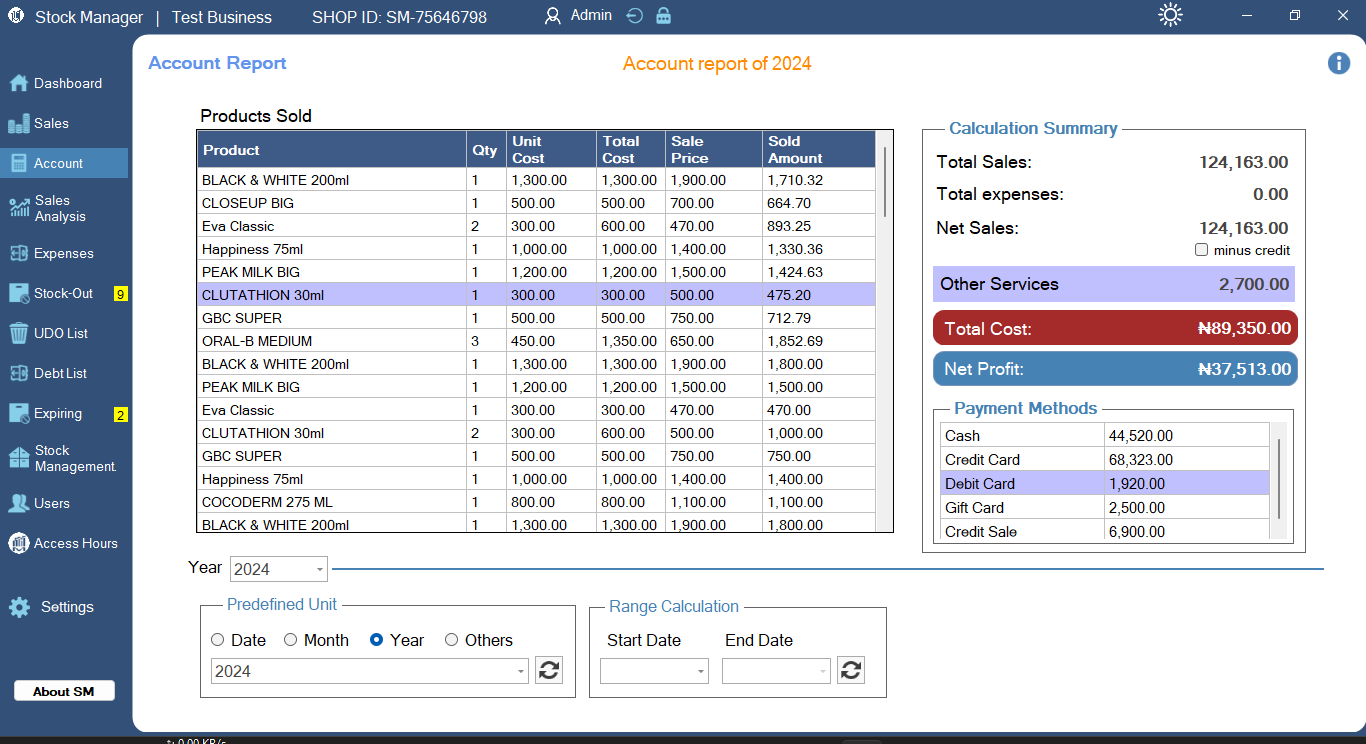Enable the minus credit checkbox
The height and width of the screenshot is (744, 1366).
click(1201, 250)
